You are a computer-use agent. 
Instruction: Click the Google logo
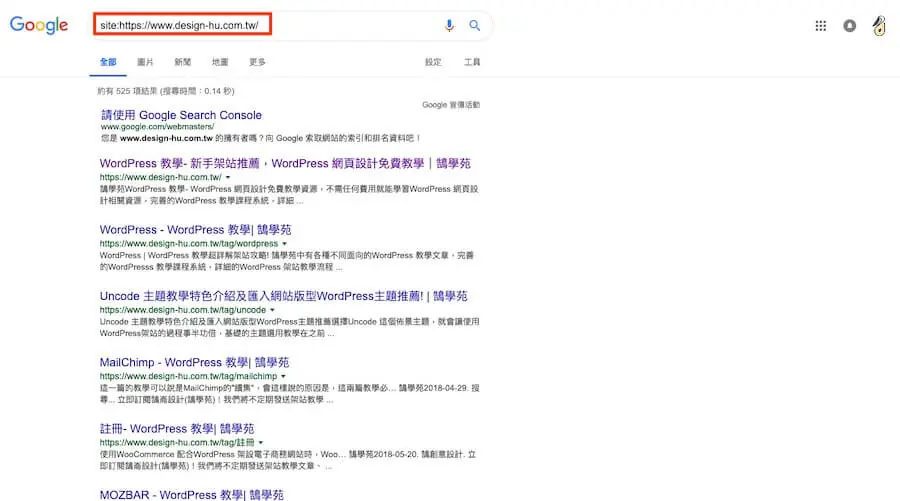click(x=38, y=25)
